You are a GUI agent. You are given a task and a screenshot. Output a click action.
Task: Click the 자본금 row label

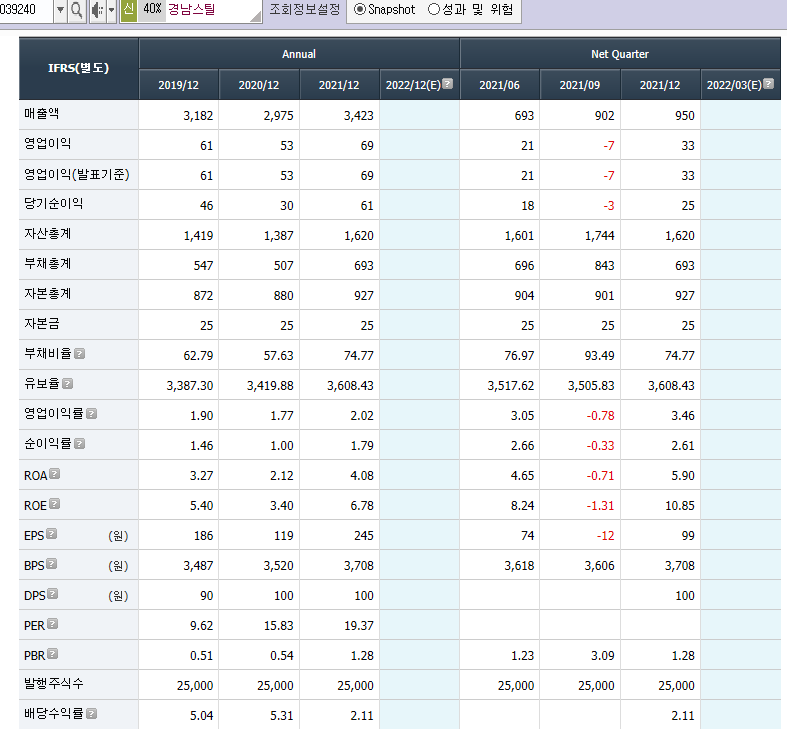[x=42, y=324]
